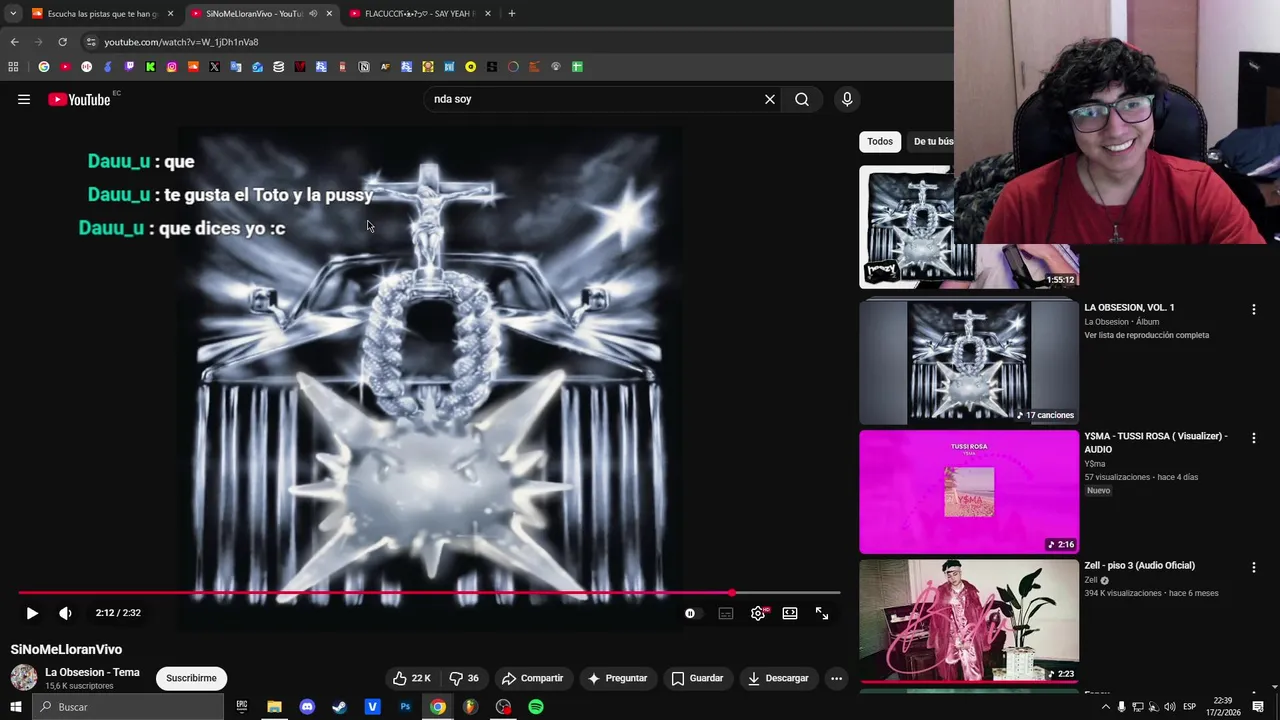
Task: Clear the search text with the X
Action: click(x=770, y=99)
